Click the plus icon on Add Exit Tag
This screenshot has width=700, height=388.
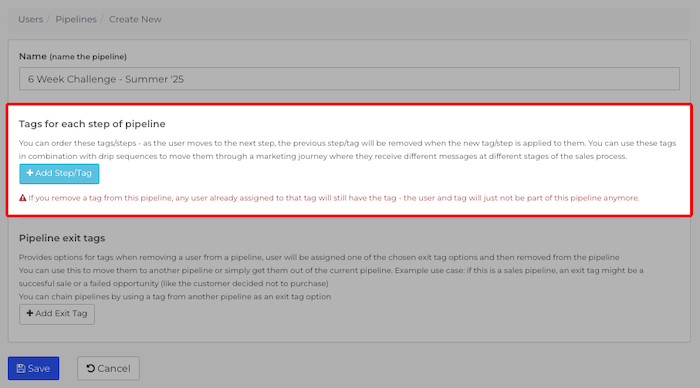[x=30, y=313]
